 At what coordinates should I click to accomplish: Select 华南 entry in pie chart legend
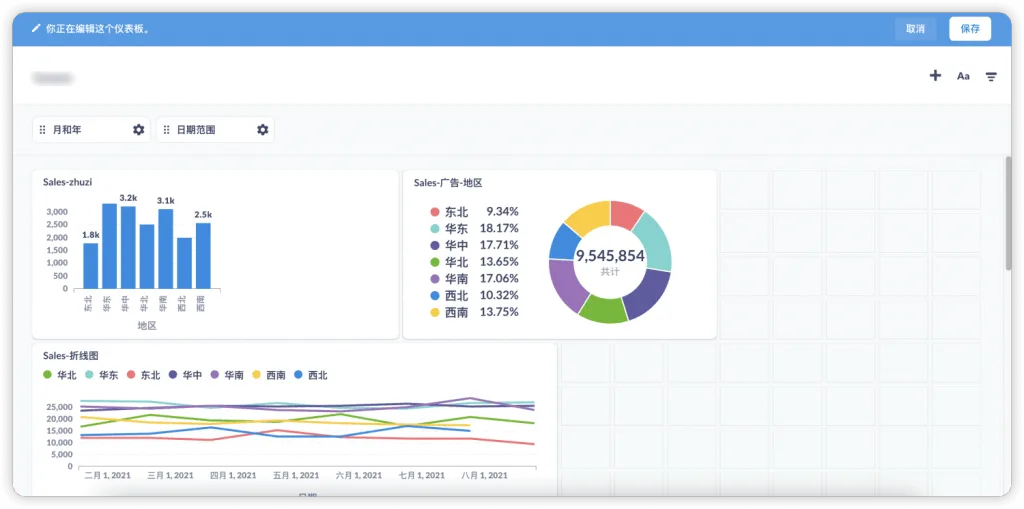click(x=474, y=278)
